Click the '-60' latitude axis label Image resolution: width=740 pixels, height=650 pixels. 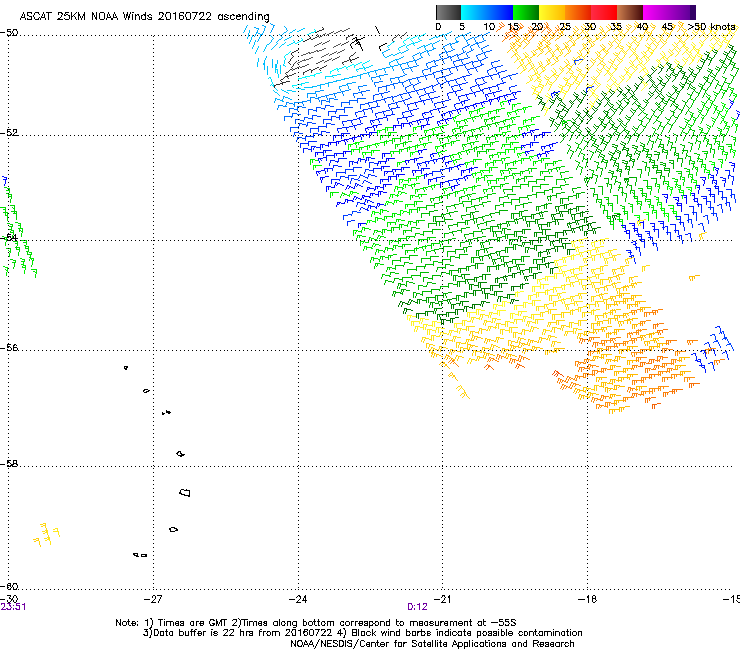[9, 586]
